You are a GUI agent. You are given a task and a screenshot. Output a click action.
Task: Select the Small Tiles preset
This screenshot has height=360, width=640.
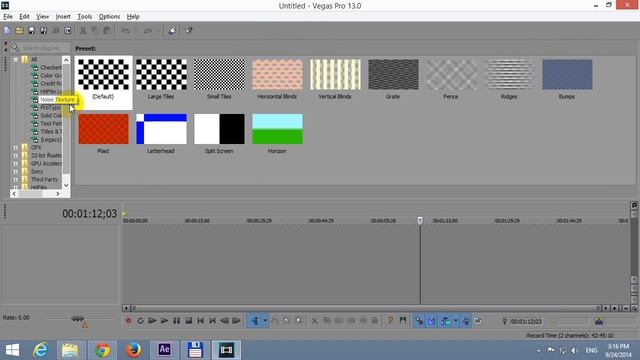point(219,80)
